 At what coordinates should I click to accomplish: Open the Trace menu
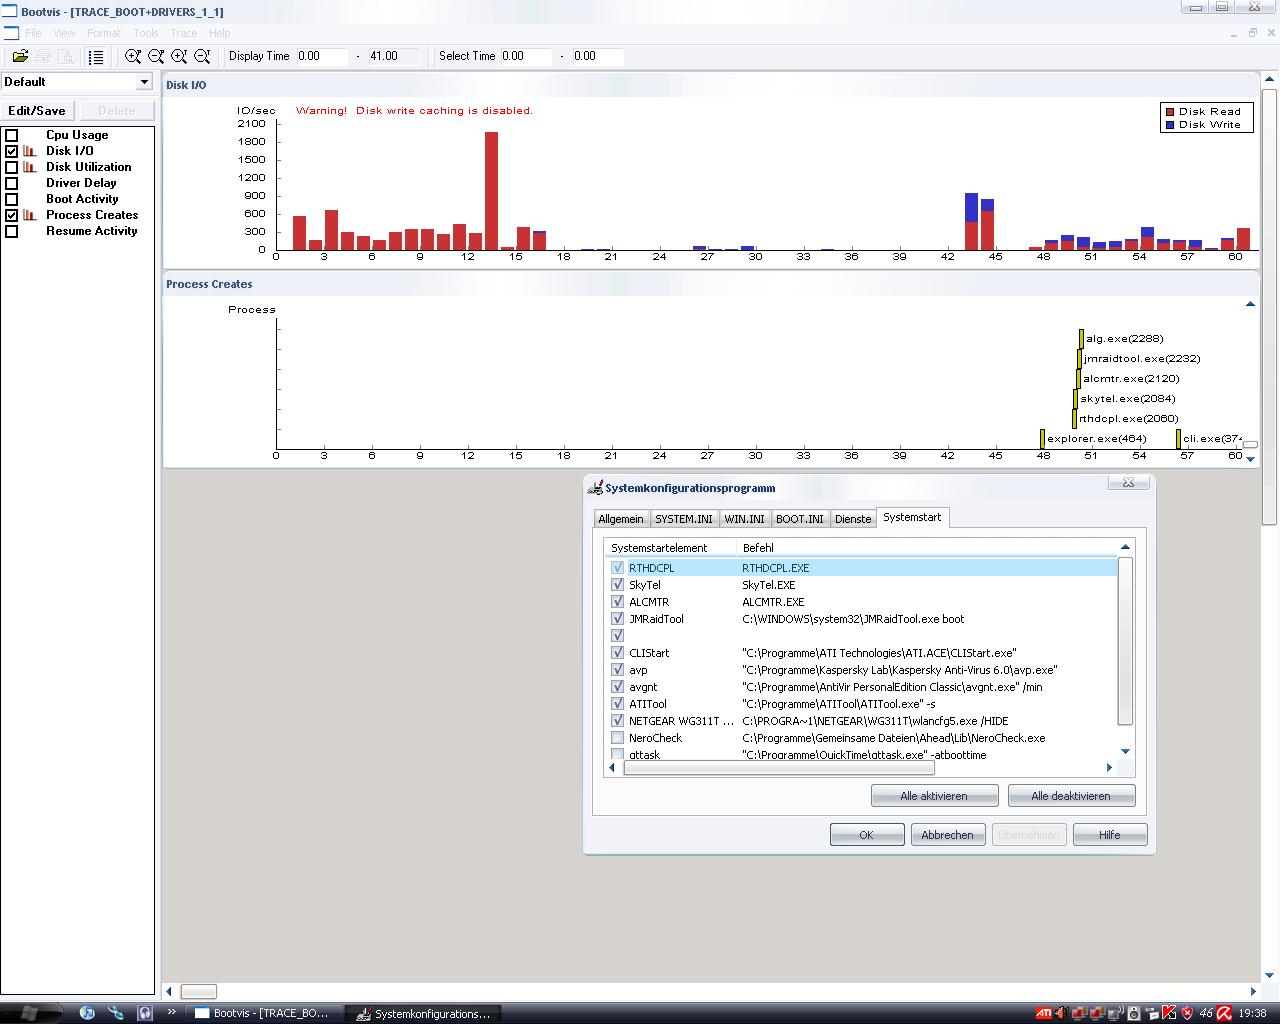(184, 33)
